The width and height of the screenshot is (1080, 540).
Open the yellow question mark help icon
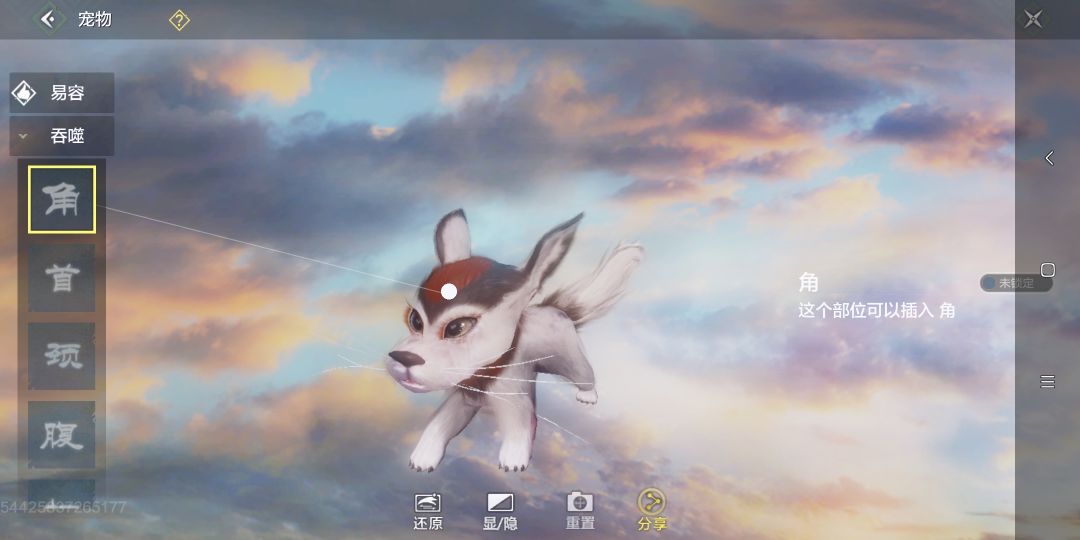click(179, 20)
